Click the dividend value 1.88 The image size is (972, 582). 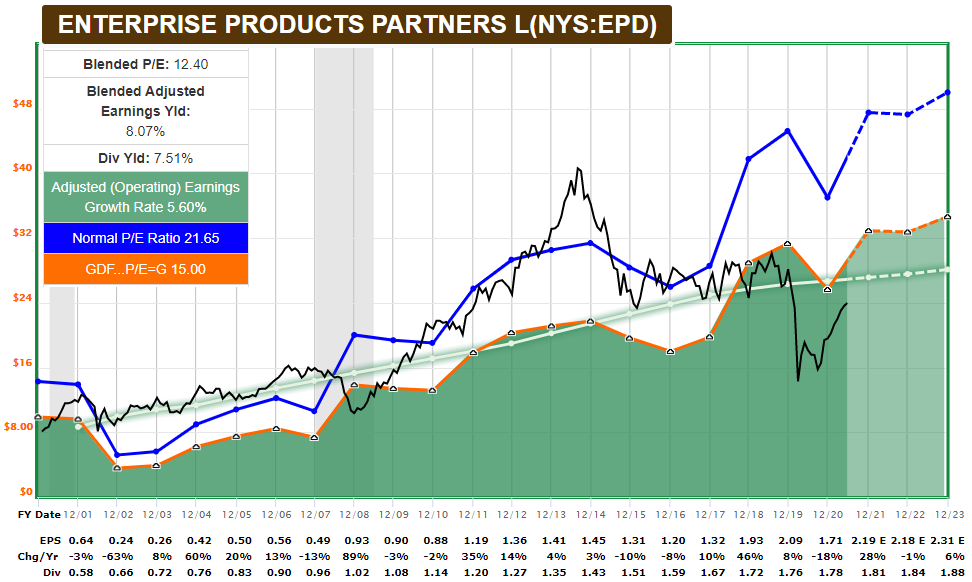(952, 573)
